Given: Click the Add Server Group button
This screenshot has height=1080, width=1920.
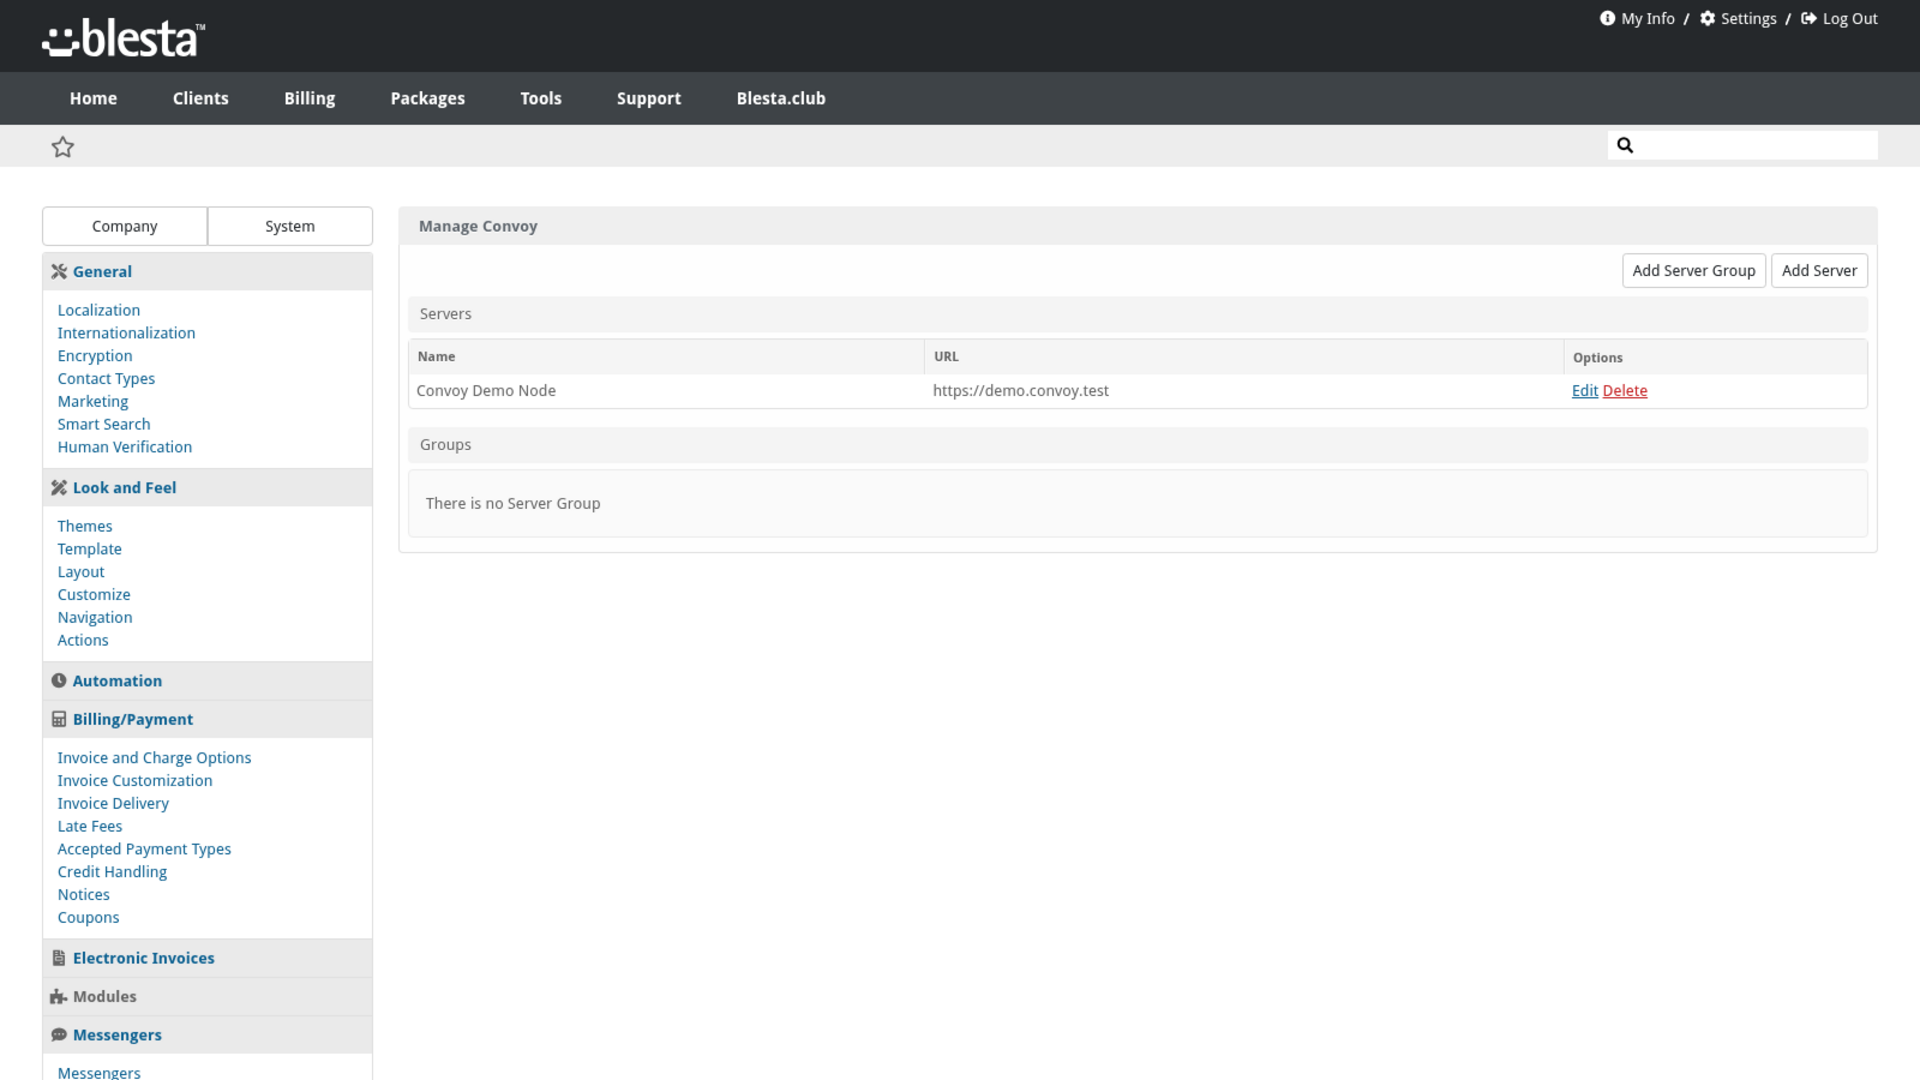Looking at the screenshot, I should click(x=1694, y=271).
